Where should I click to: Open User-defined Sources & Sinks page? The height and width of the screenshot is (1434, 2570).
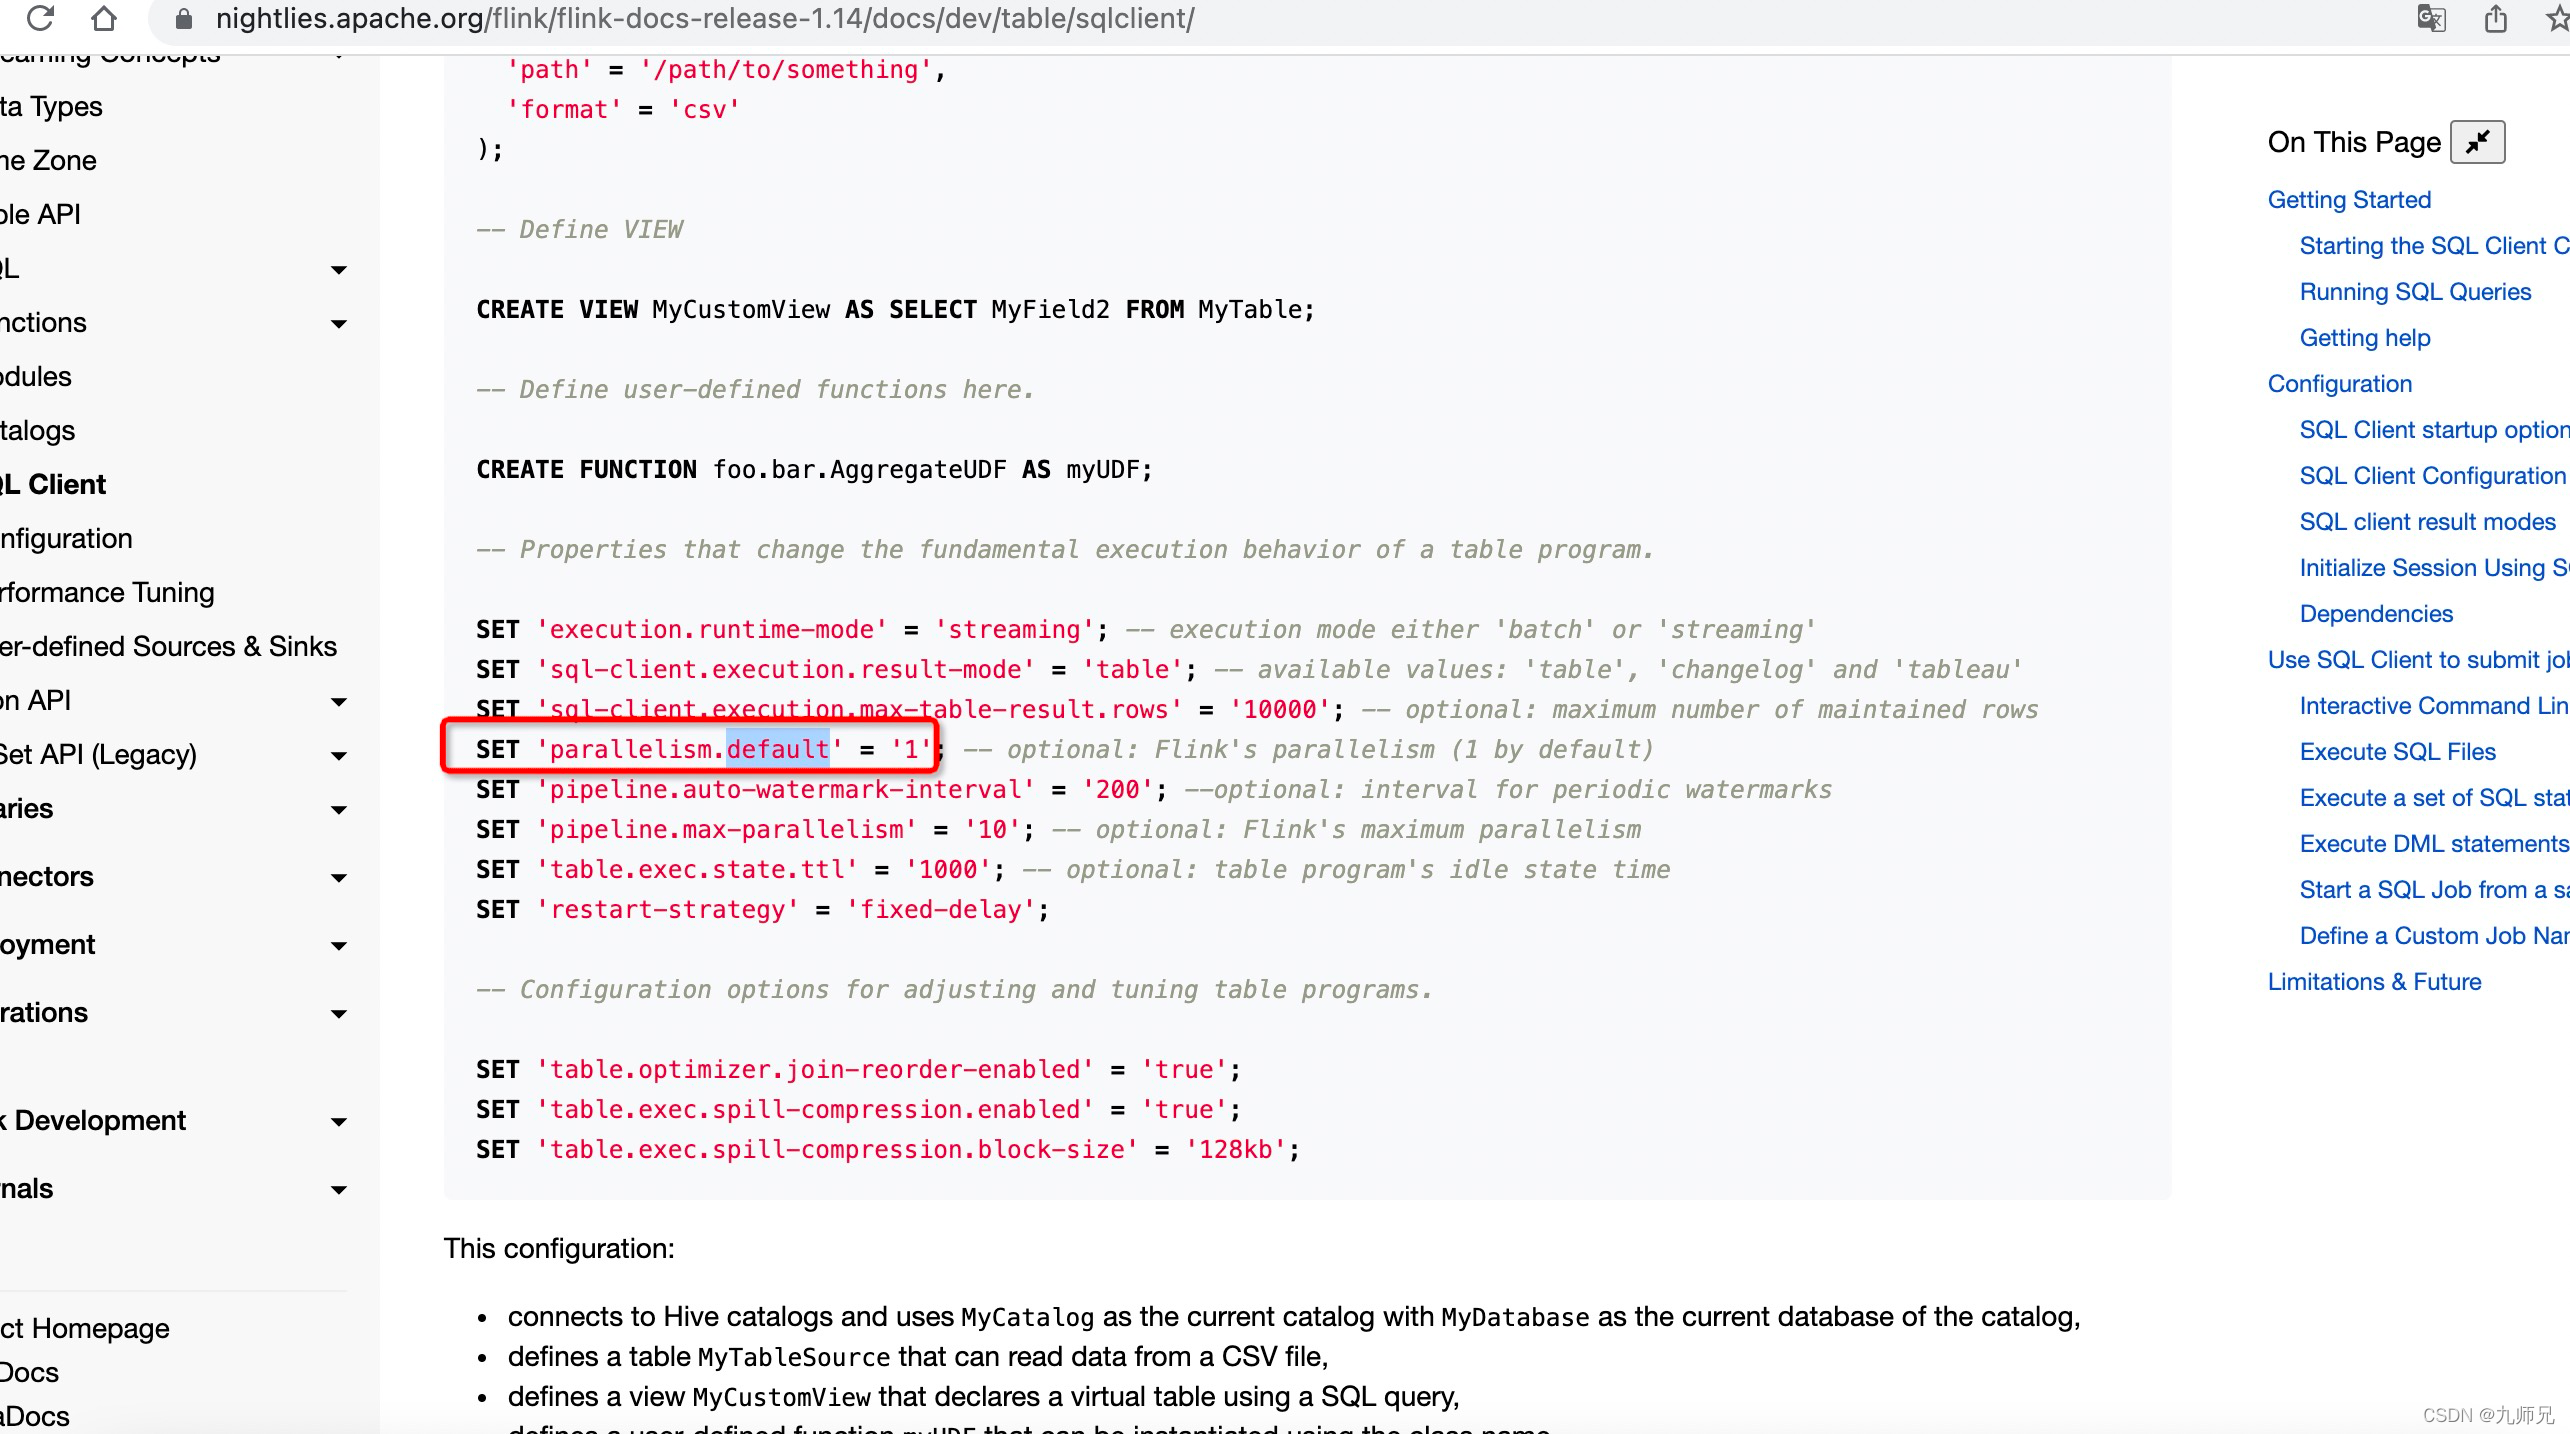pyautogui.click(x=168, y=646)
